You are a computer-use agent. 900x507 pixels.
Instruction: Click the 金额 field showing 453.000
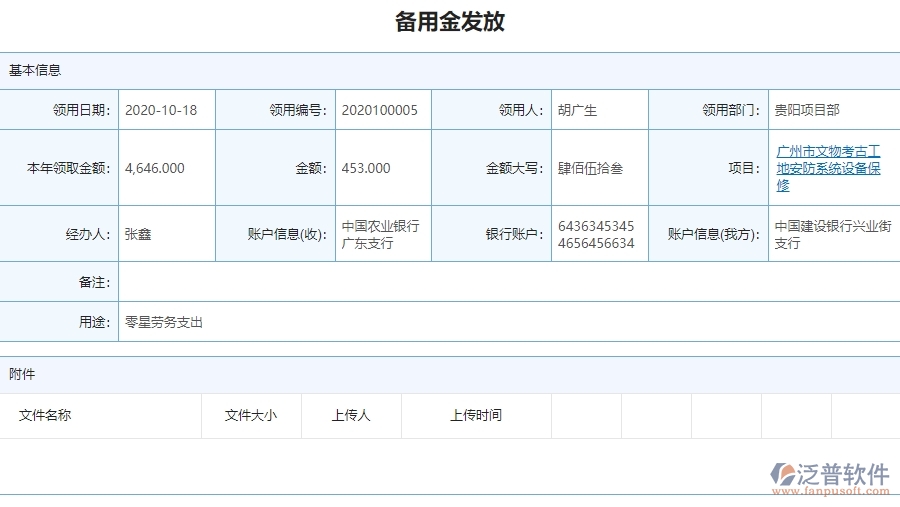(366, 168)
